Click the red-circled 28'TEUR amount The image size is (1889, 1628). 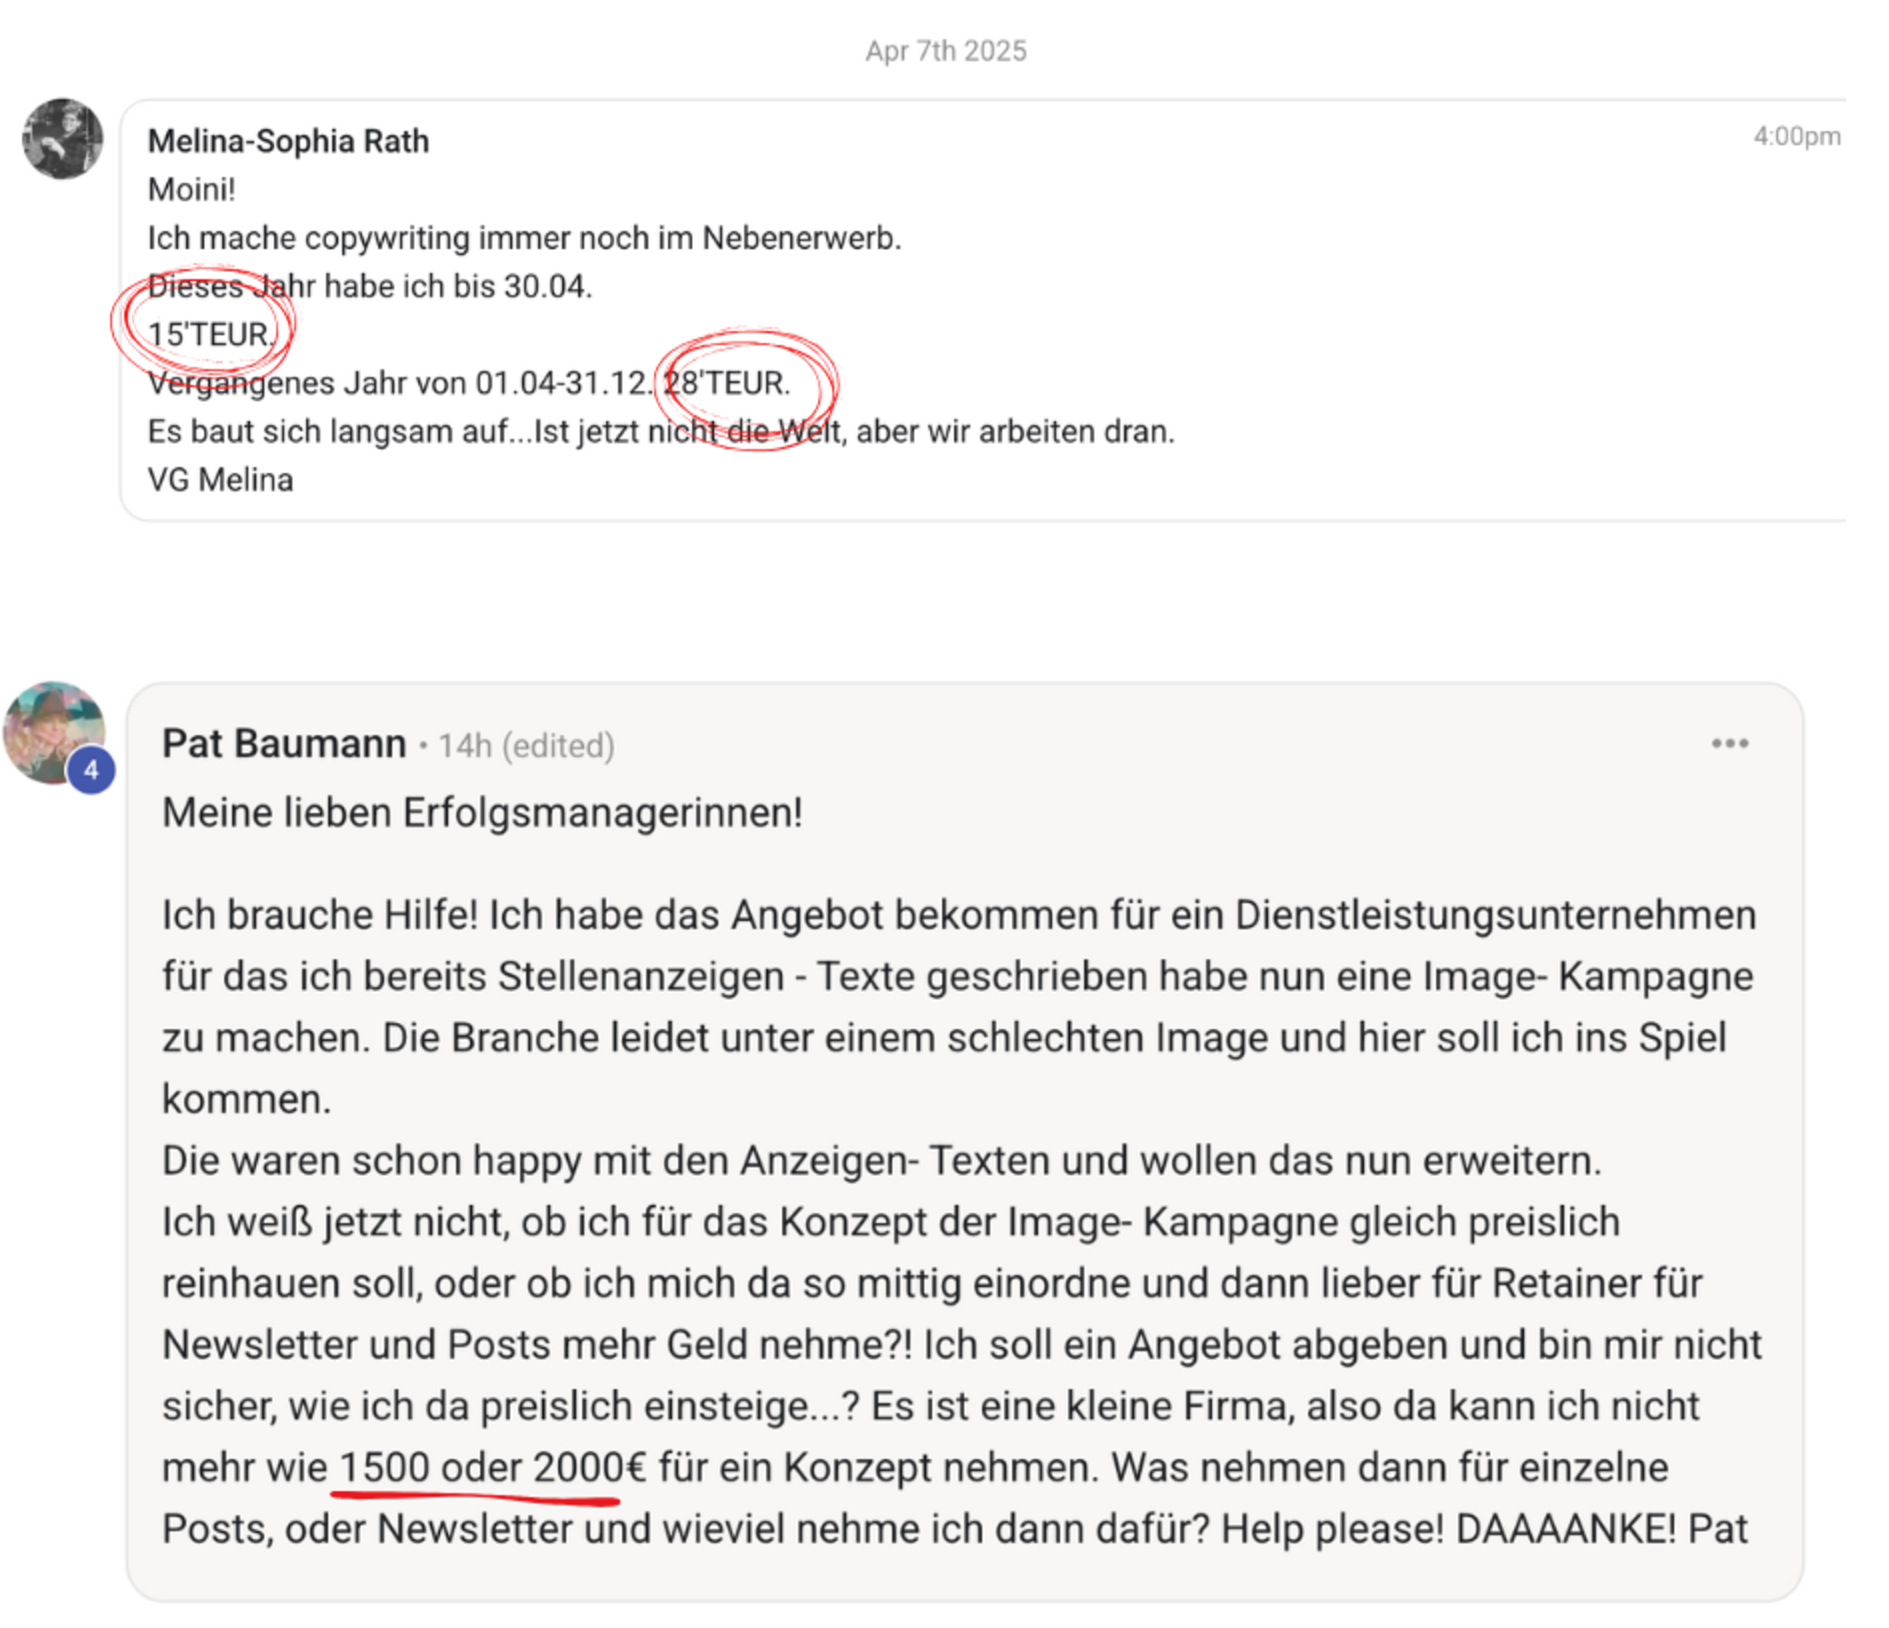click(727, 383)
